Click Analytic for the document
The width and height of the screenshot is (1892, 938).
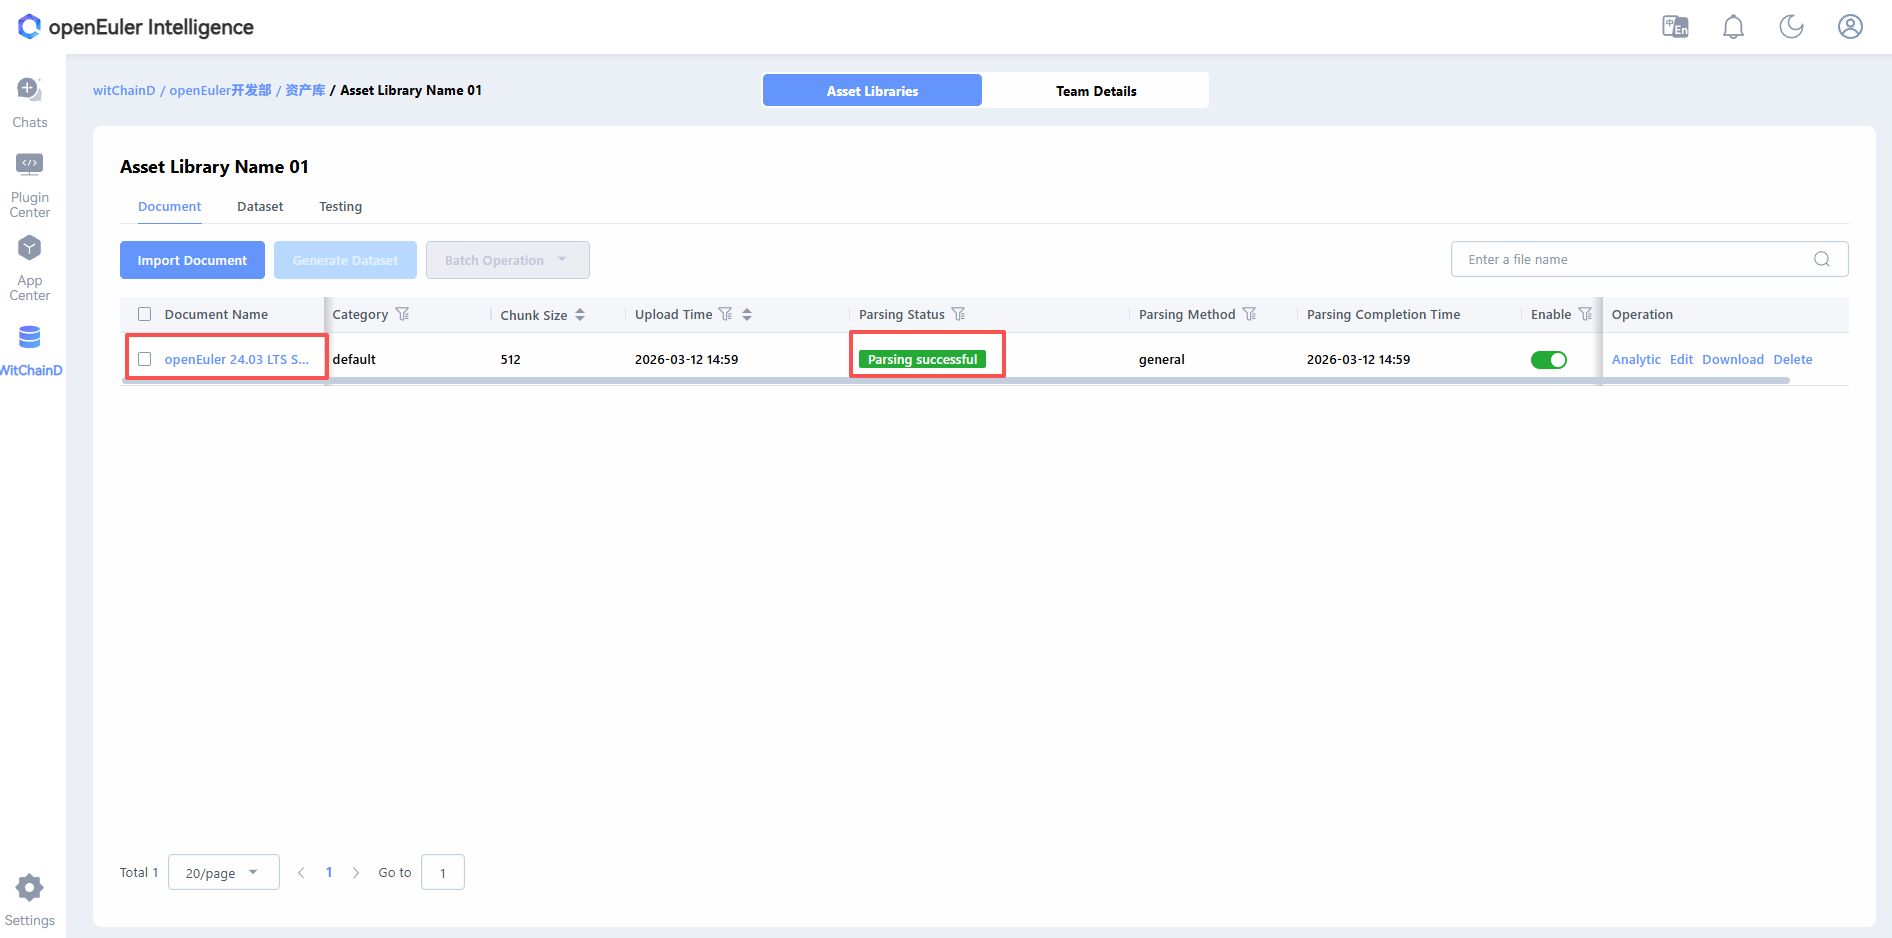[1636, 359]
